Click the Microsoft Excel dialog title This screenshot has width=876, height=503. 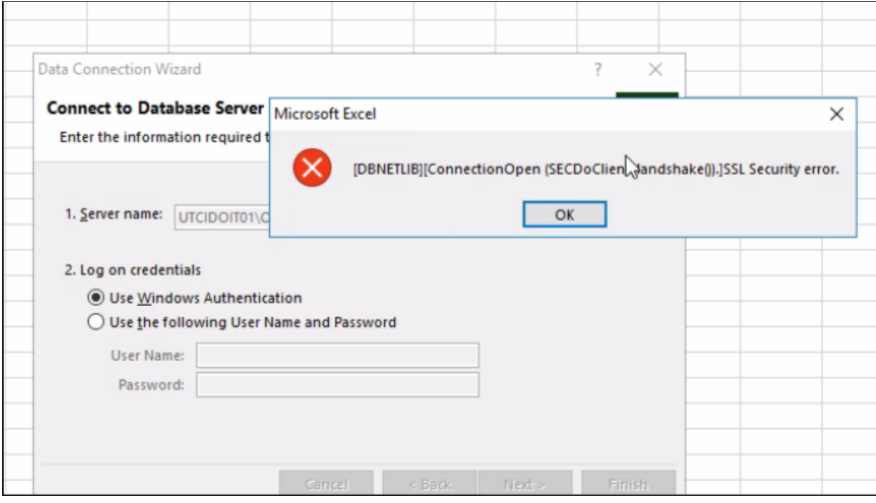[x=325, y=114]
